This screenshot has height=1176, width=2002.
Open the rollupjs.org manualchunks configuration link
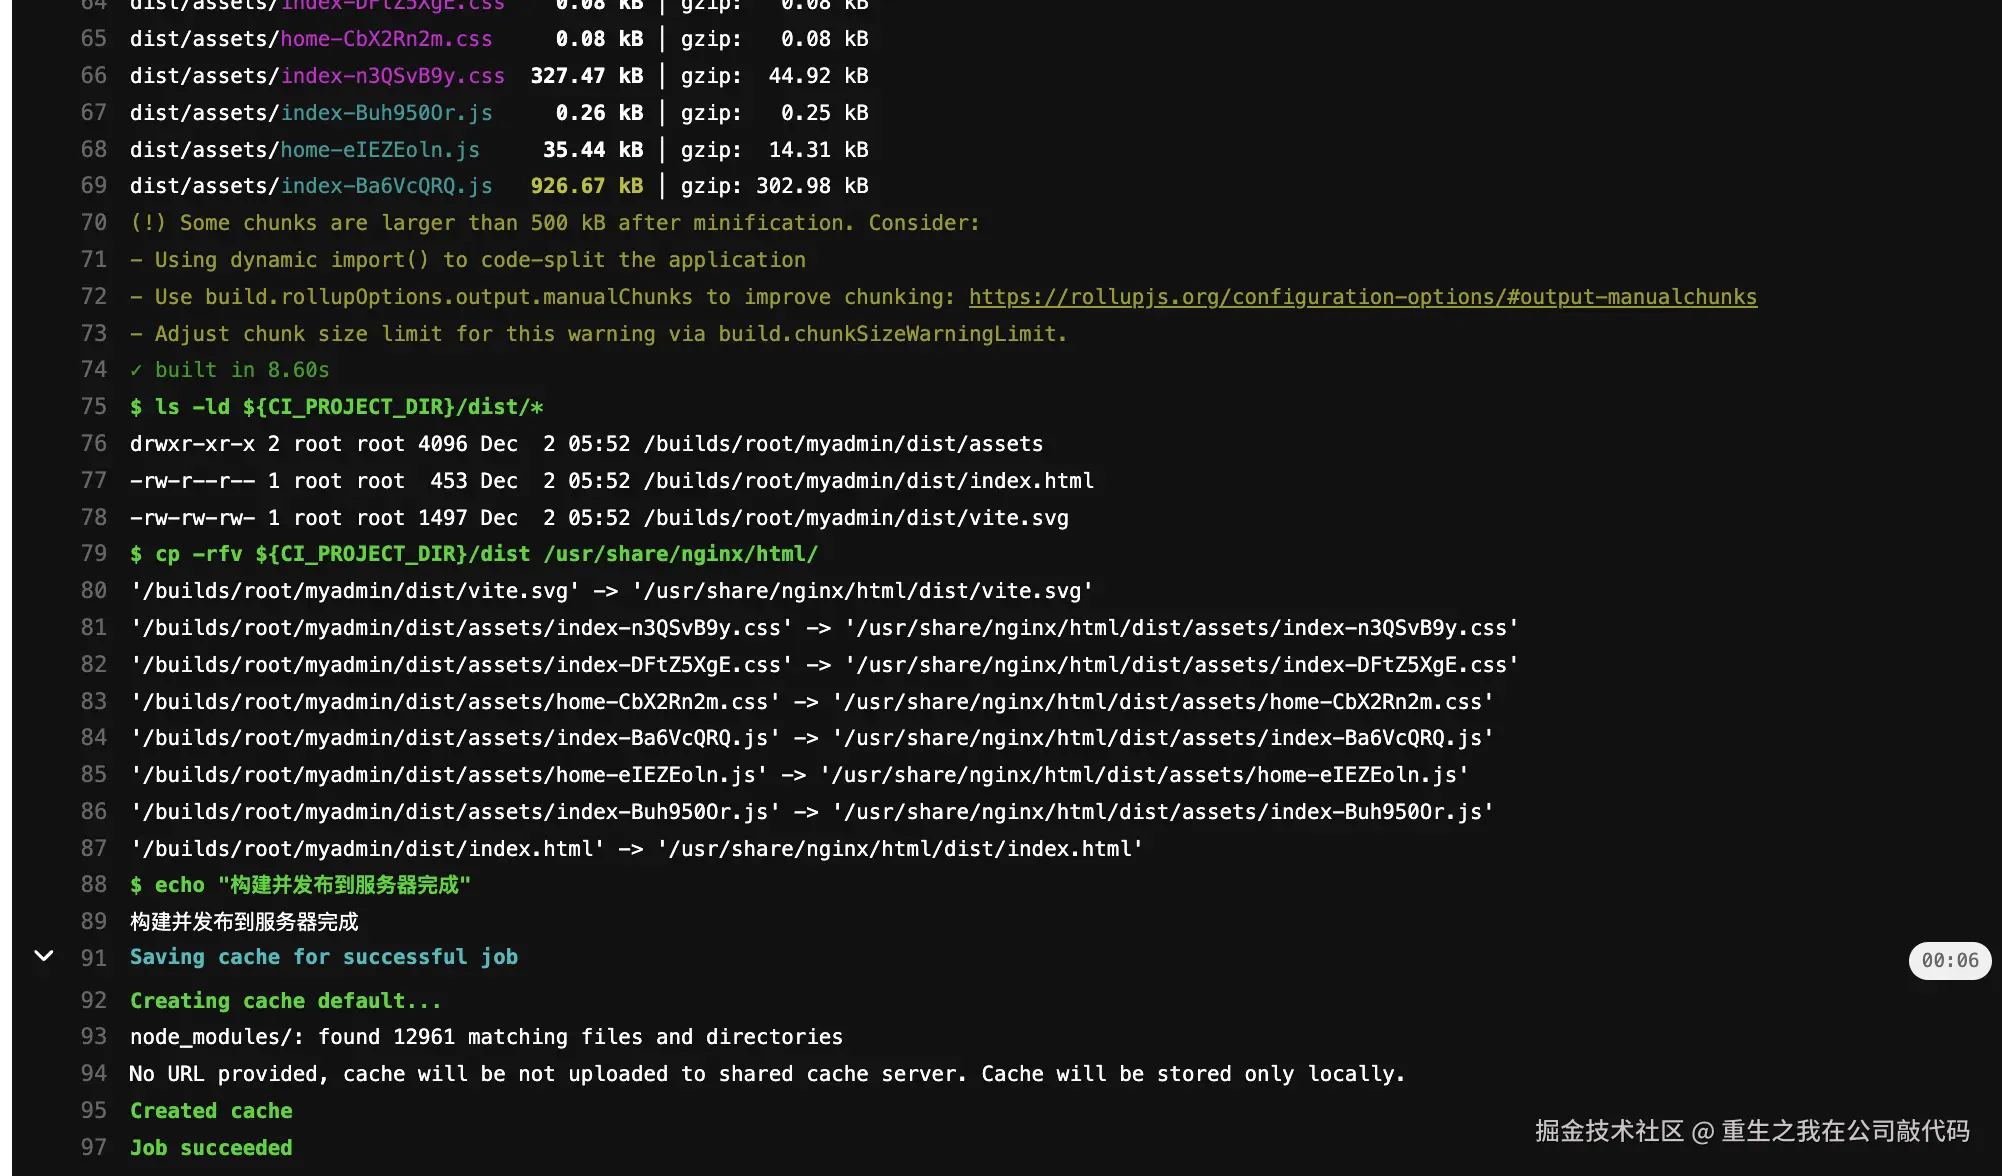(x=1362, y=297)
